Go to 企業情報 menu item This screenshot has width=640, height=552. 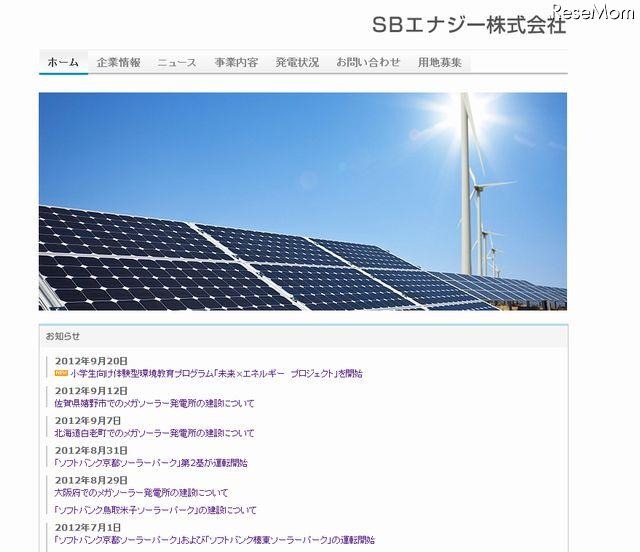(x=119, y=62)
